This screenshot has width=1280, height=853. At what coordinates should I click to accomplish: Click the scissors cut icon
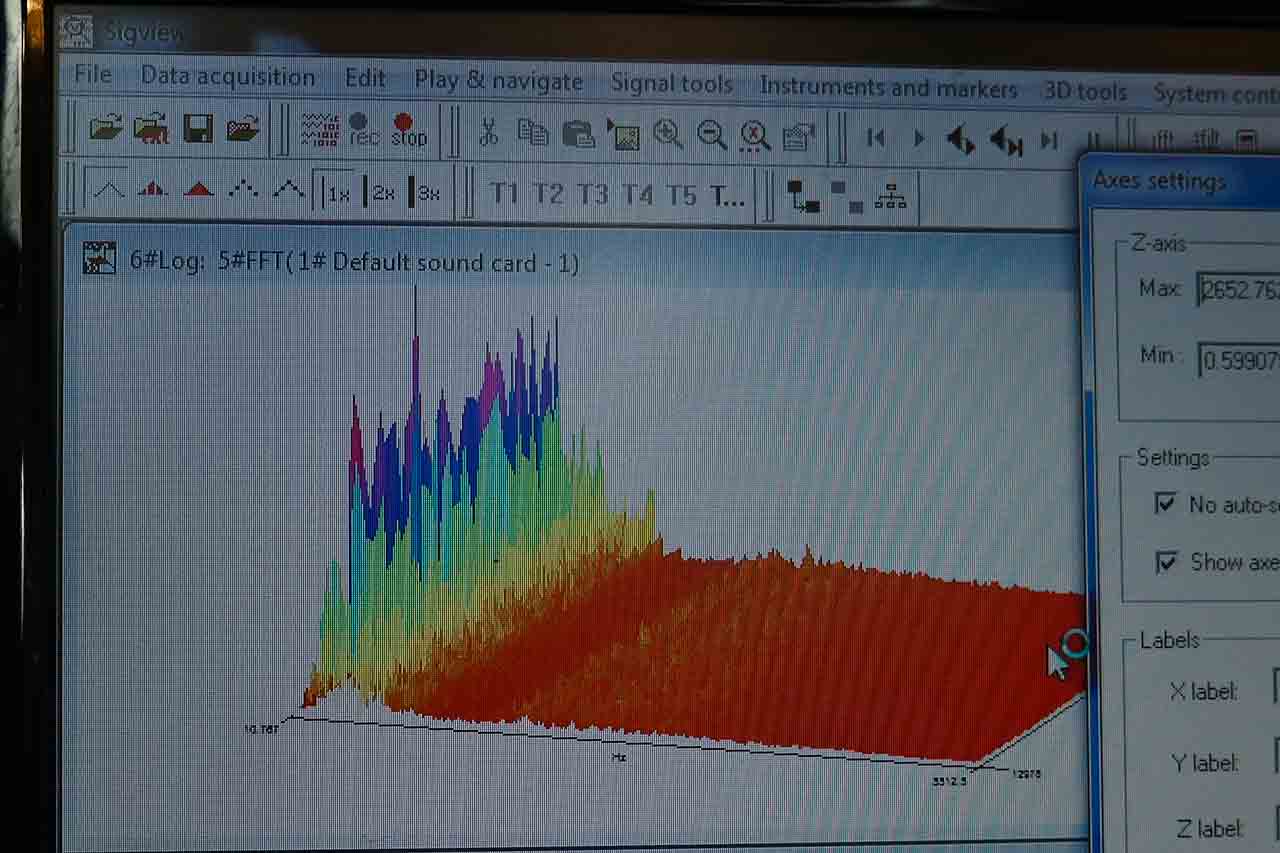488,132
